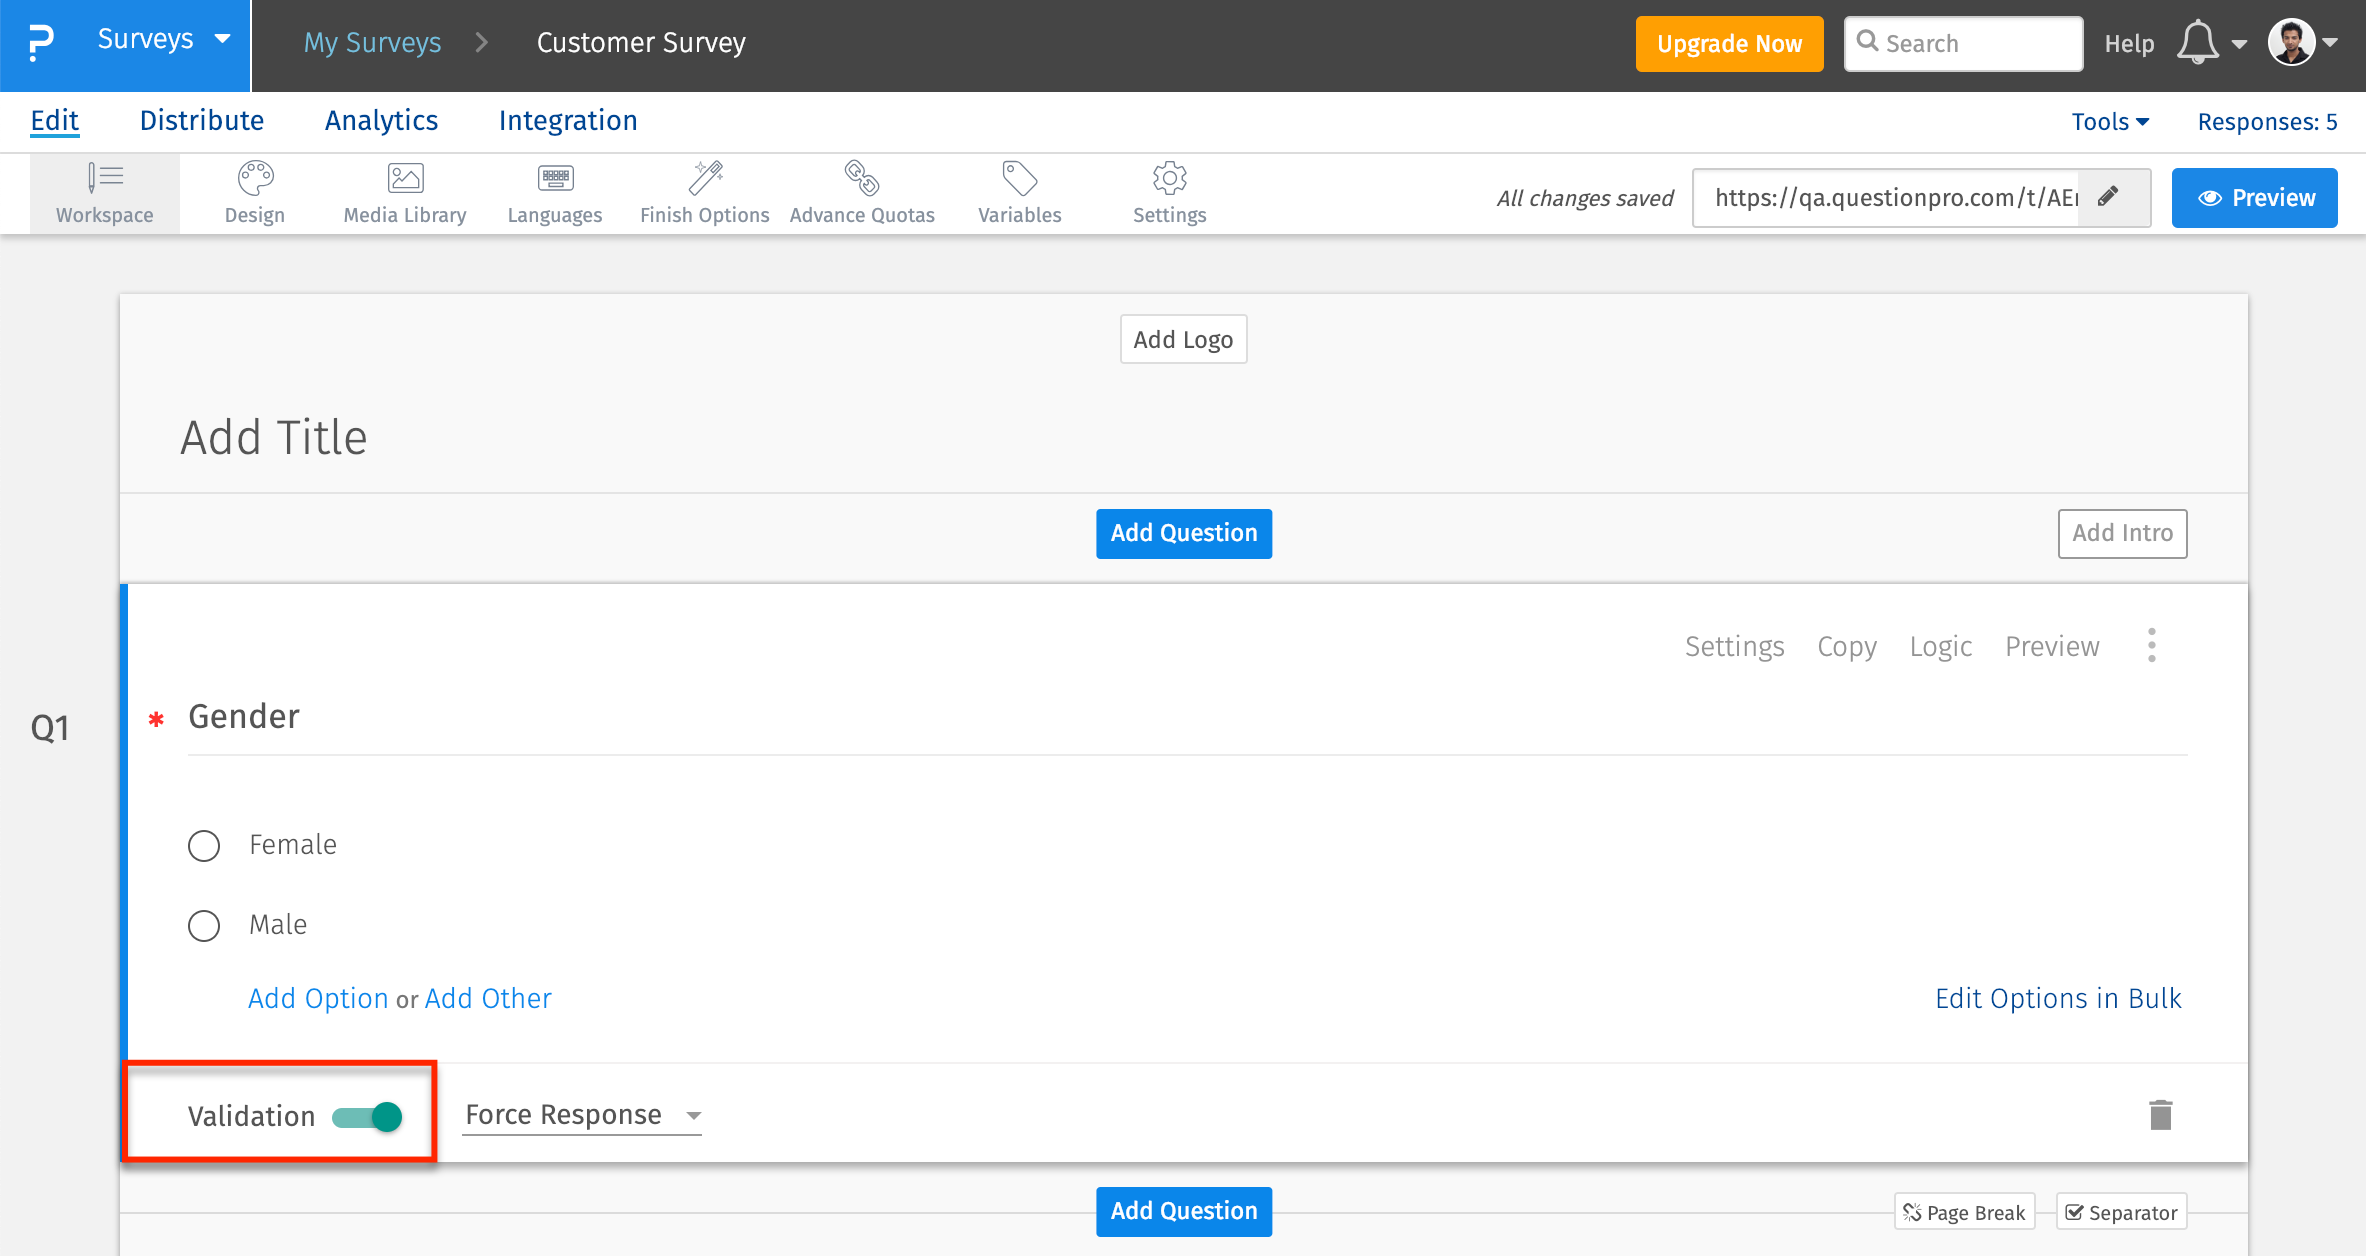Screen dimensions: 2366x1256
Task: Click the Variables tag icon
Action: tap(1019, 180)
